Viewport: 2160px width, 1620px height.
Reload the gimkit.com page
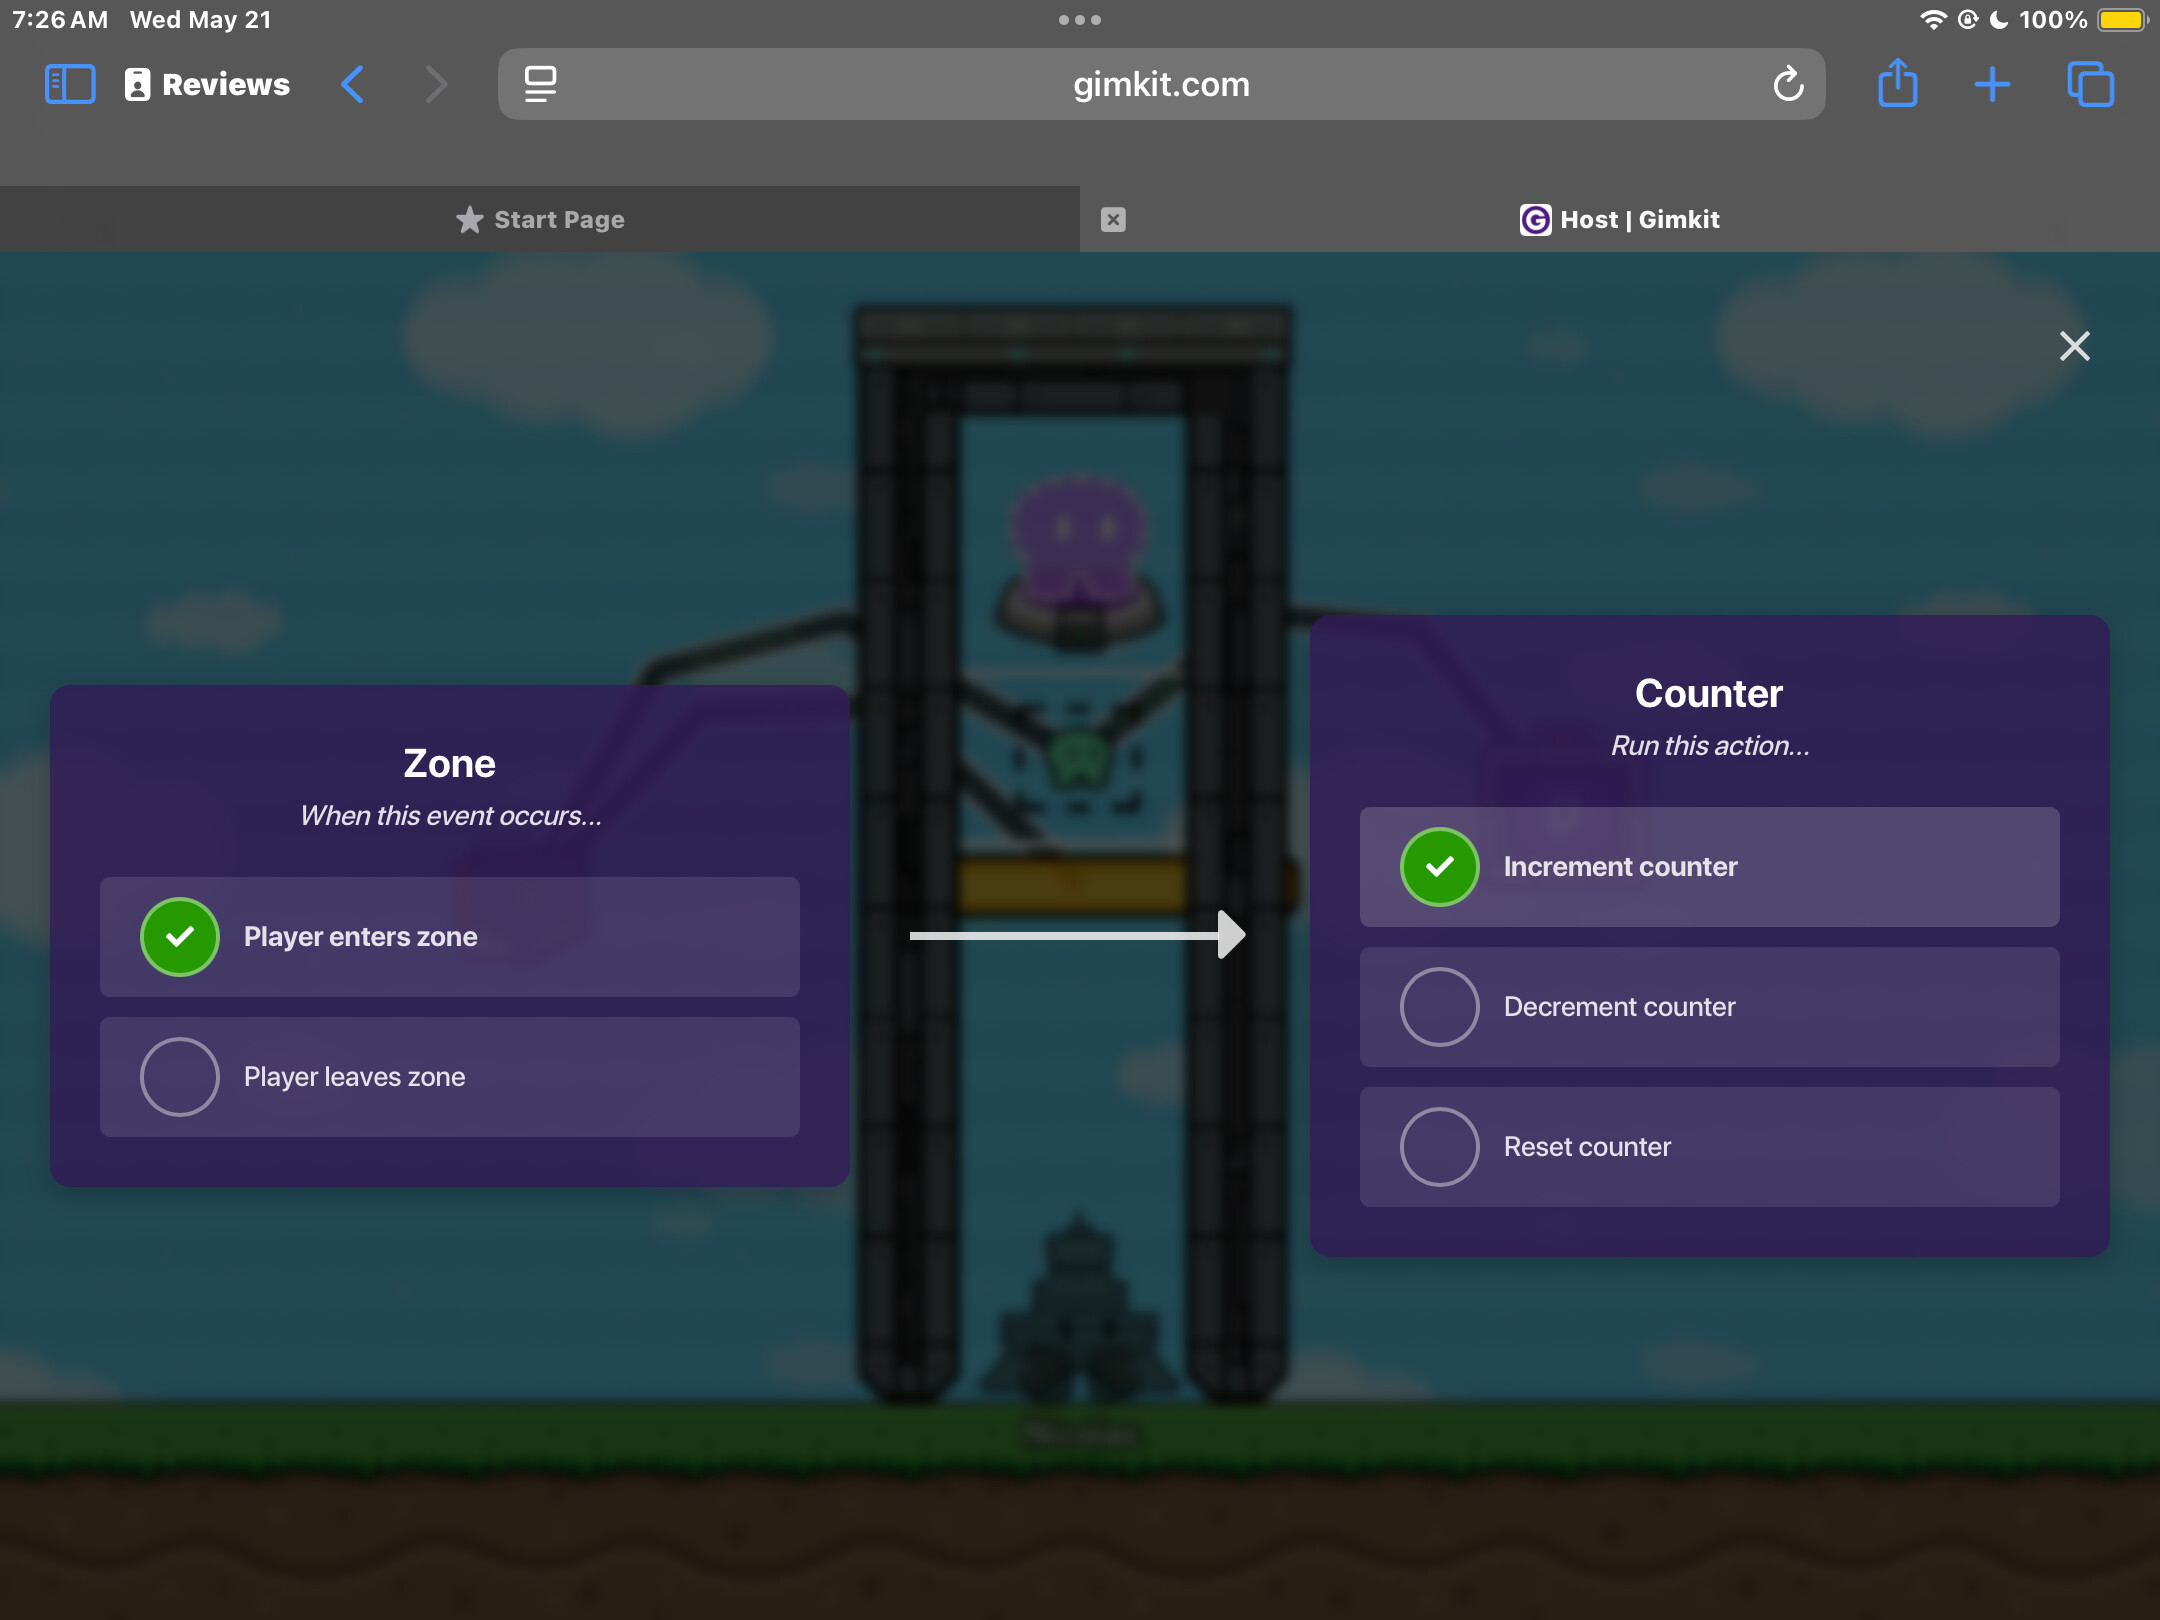(x=1788, y=84)
